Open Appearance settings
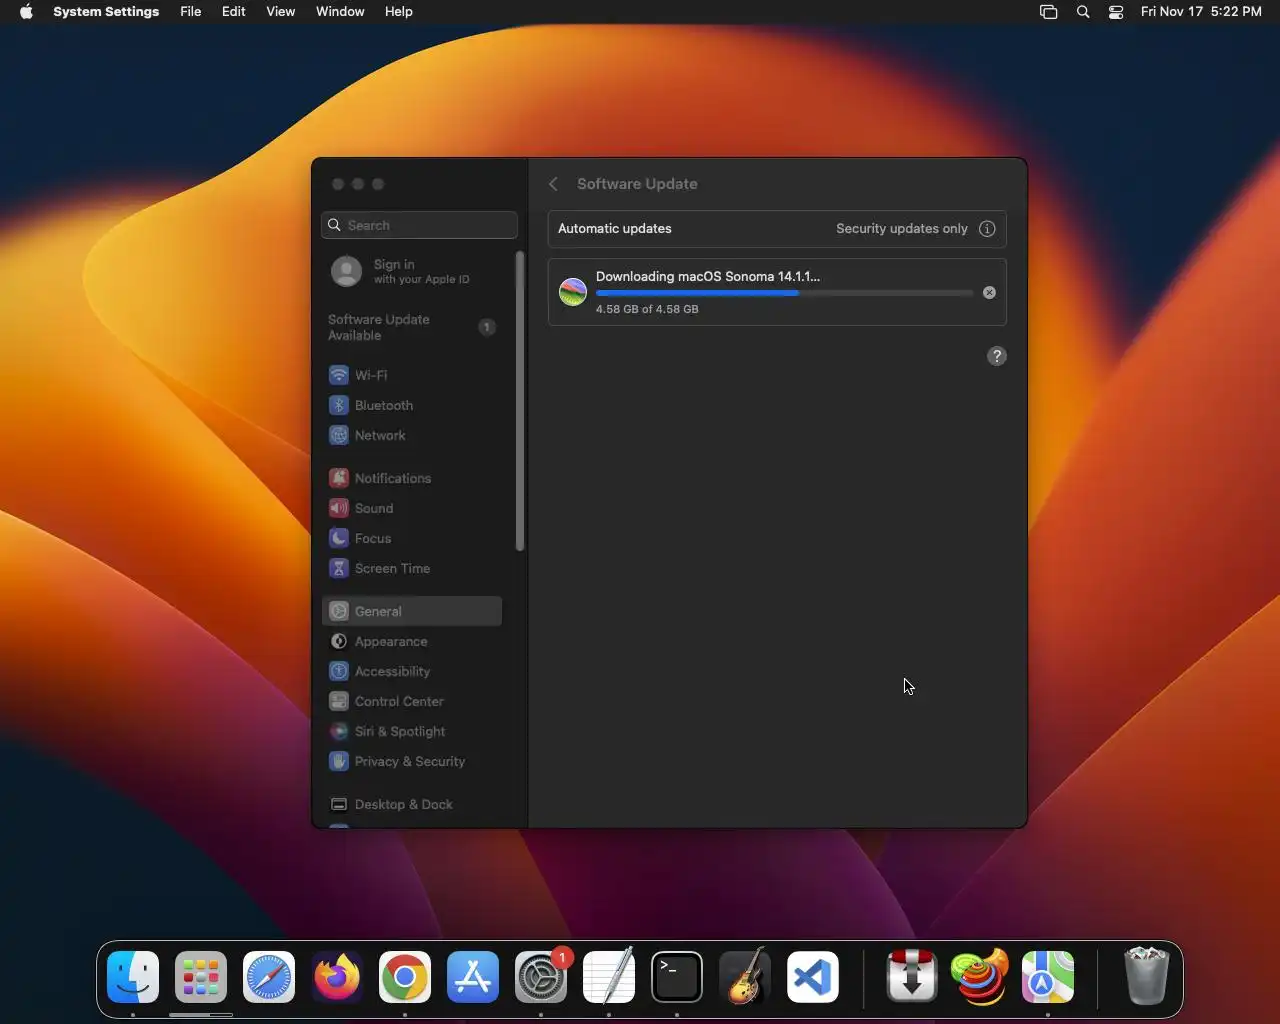1280x1024 pixels. tap(411, 641)
